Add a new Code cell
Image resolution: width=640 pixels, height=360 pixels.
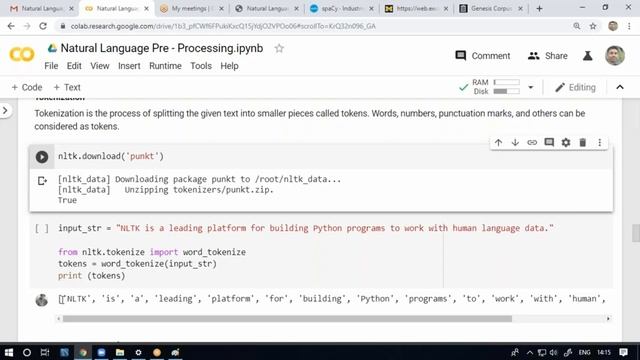(x=27, y=87)
